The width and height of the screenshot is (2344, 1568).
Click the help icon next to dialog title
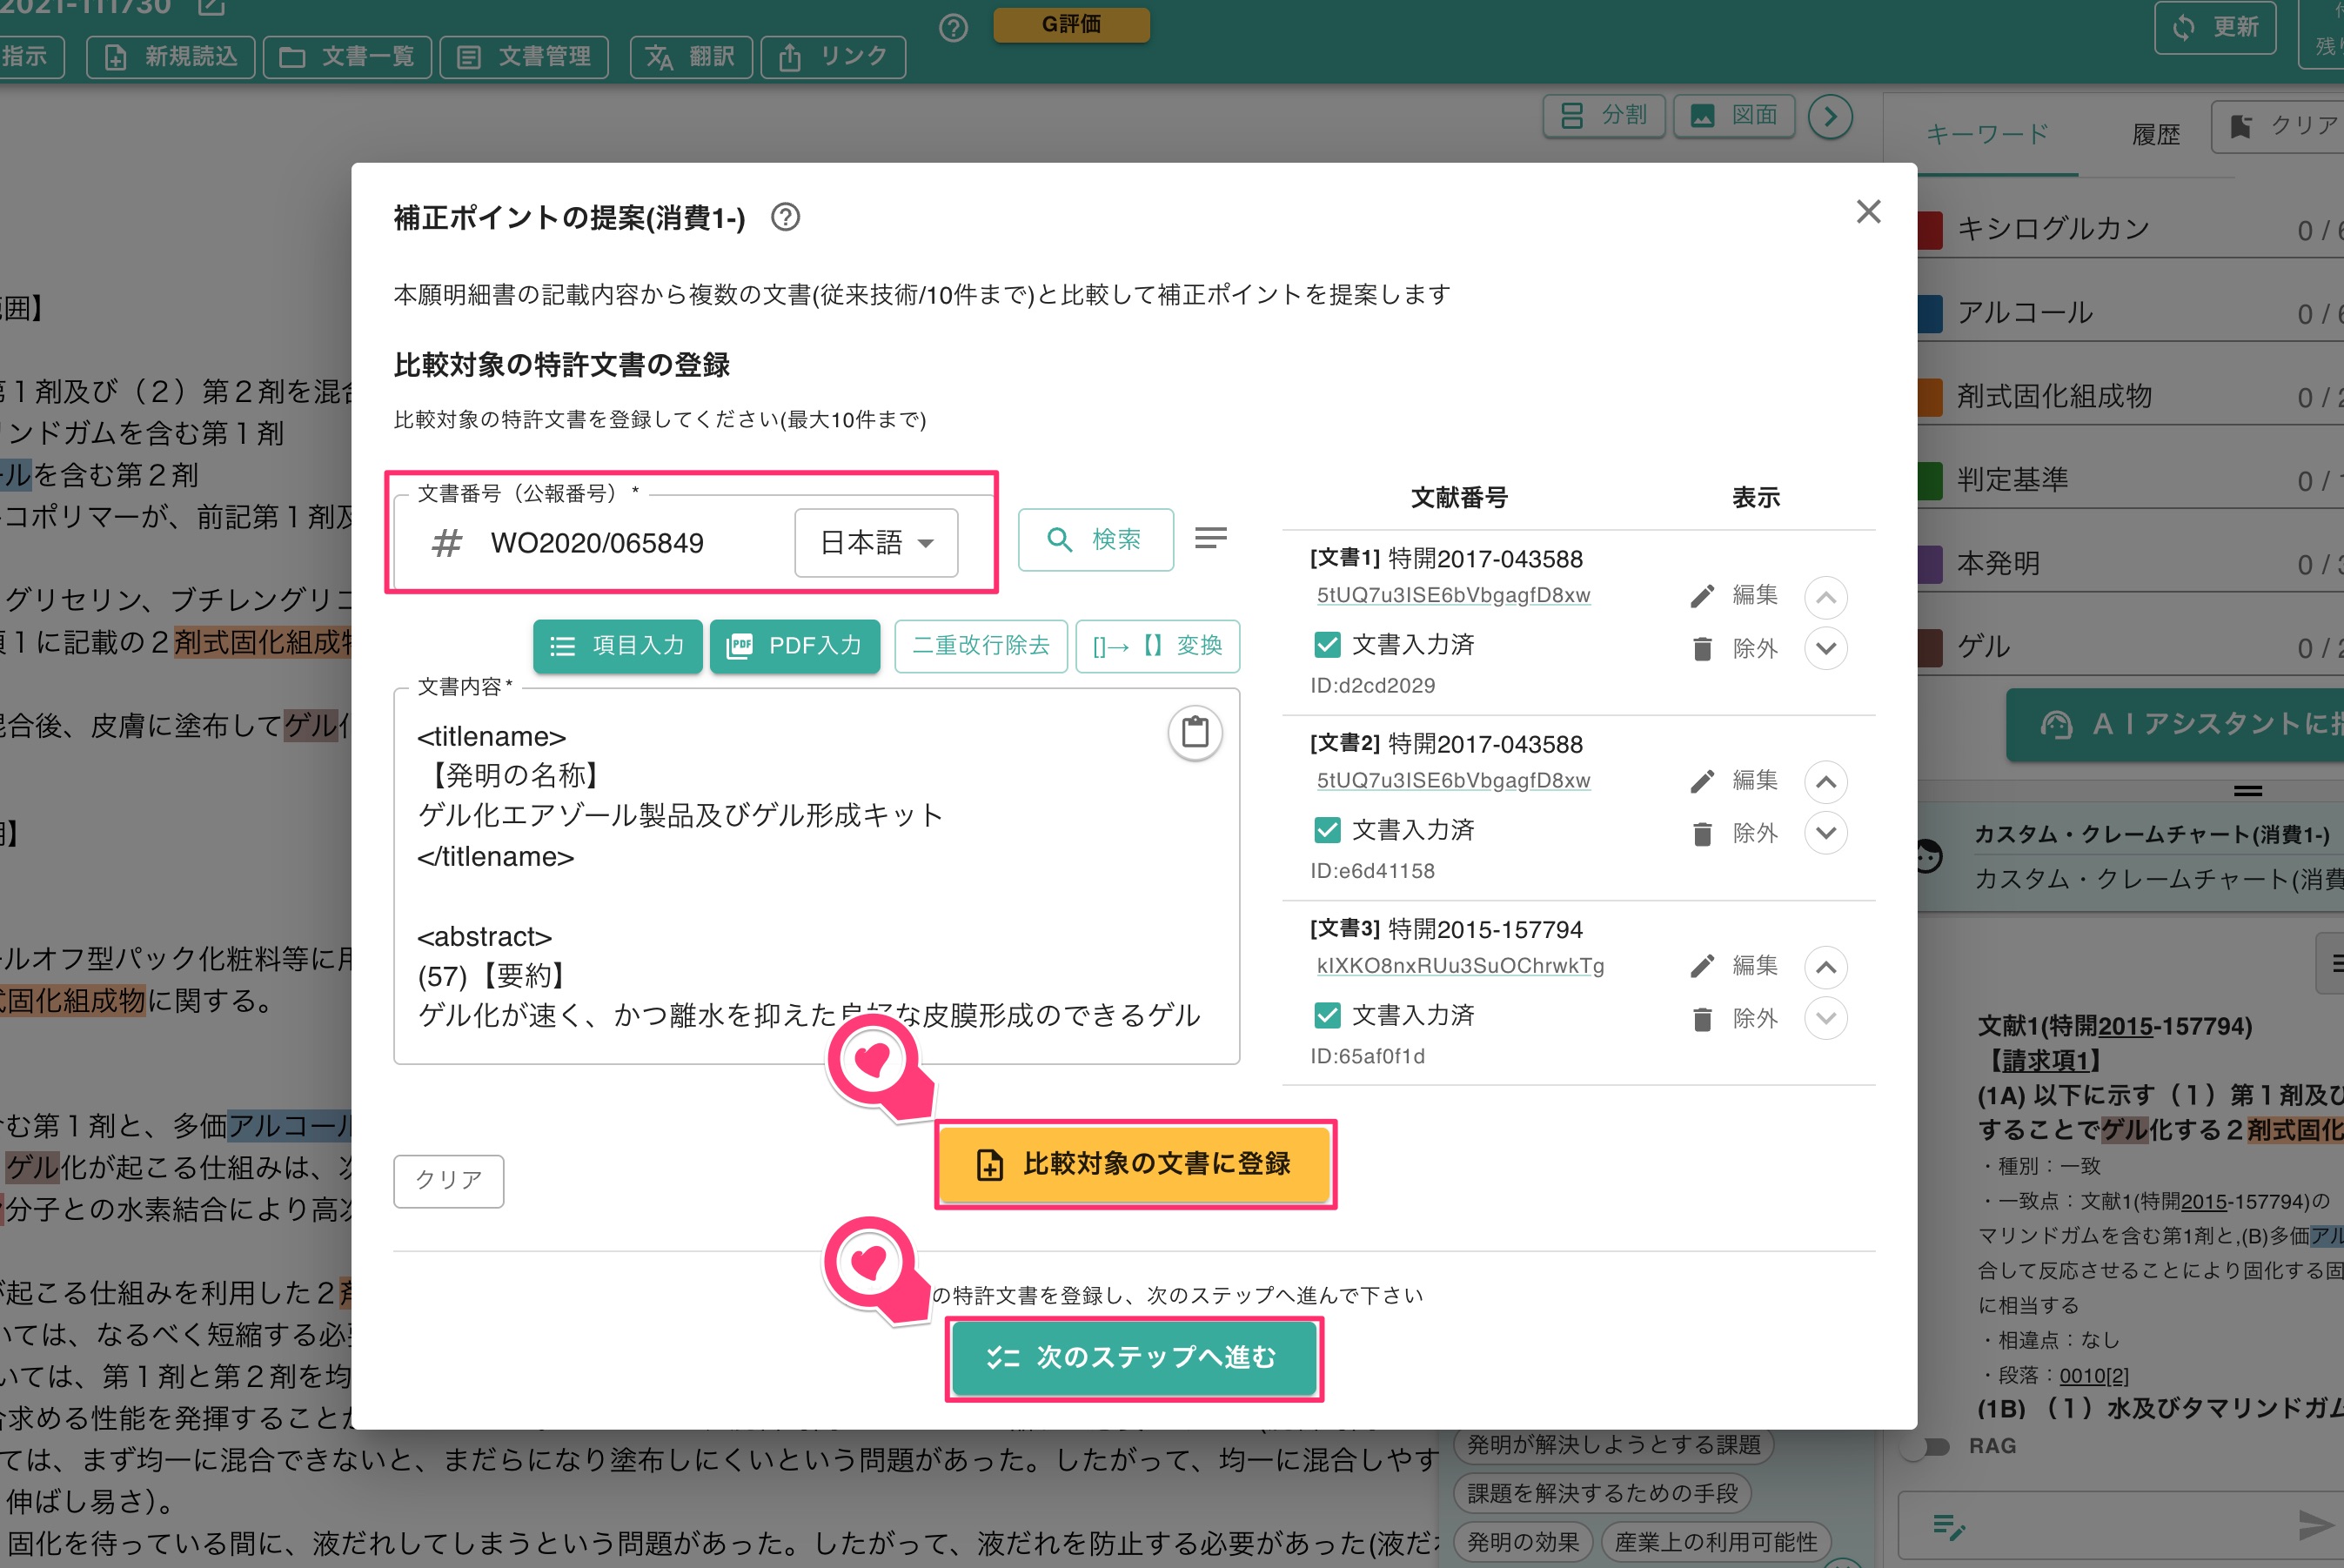pyautogui.click(x=785, y=217)
